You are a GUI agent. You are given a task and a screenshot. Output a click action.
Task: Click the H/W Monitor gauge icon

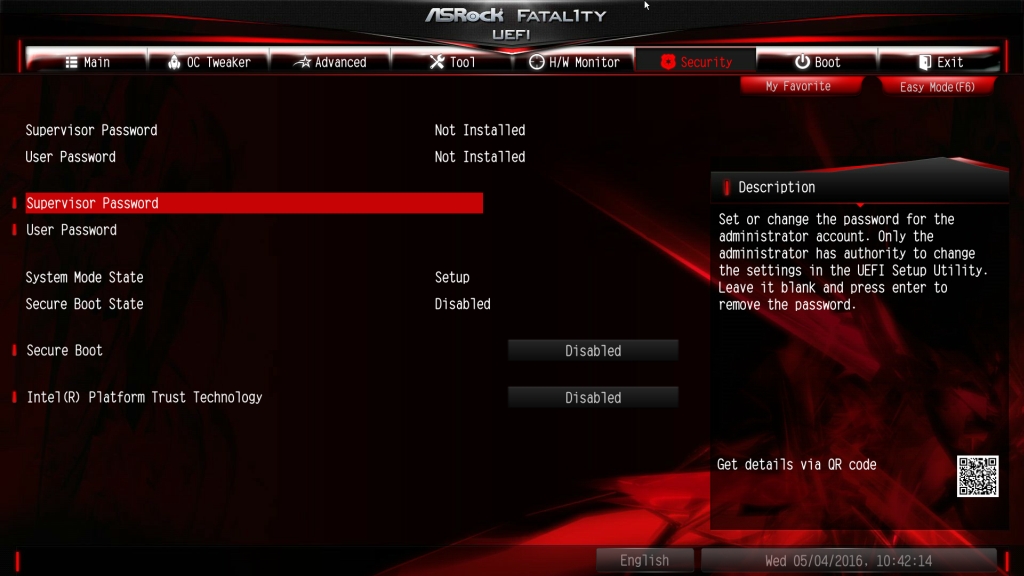pos(536,62)
